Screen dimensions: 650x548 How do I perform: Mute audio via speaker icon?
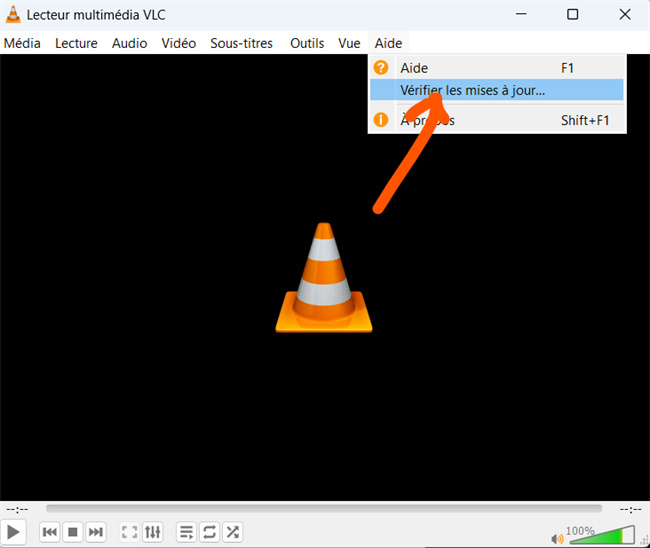tap(557, 538)
